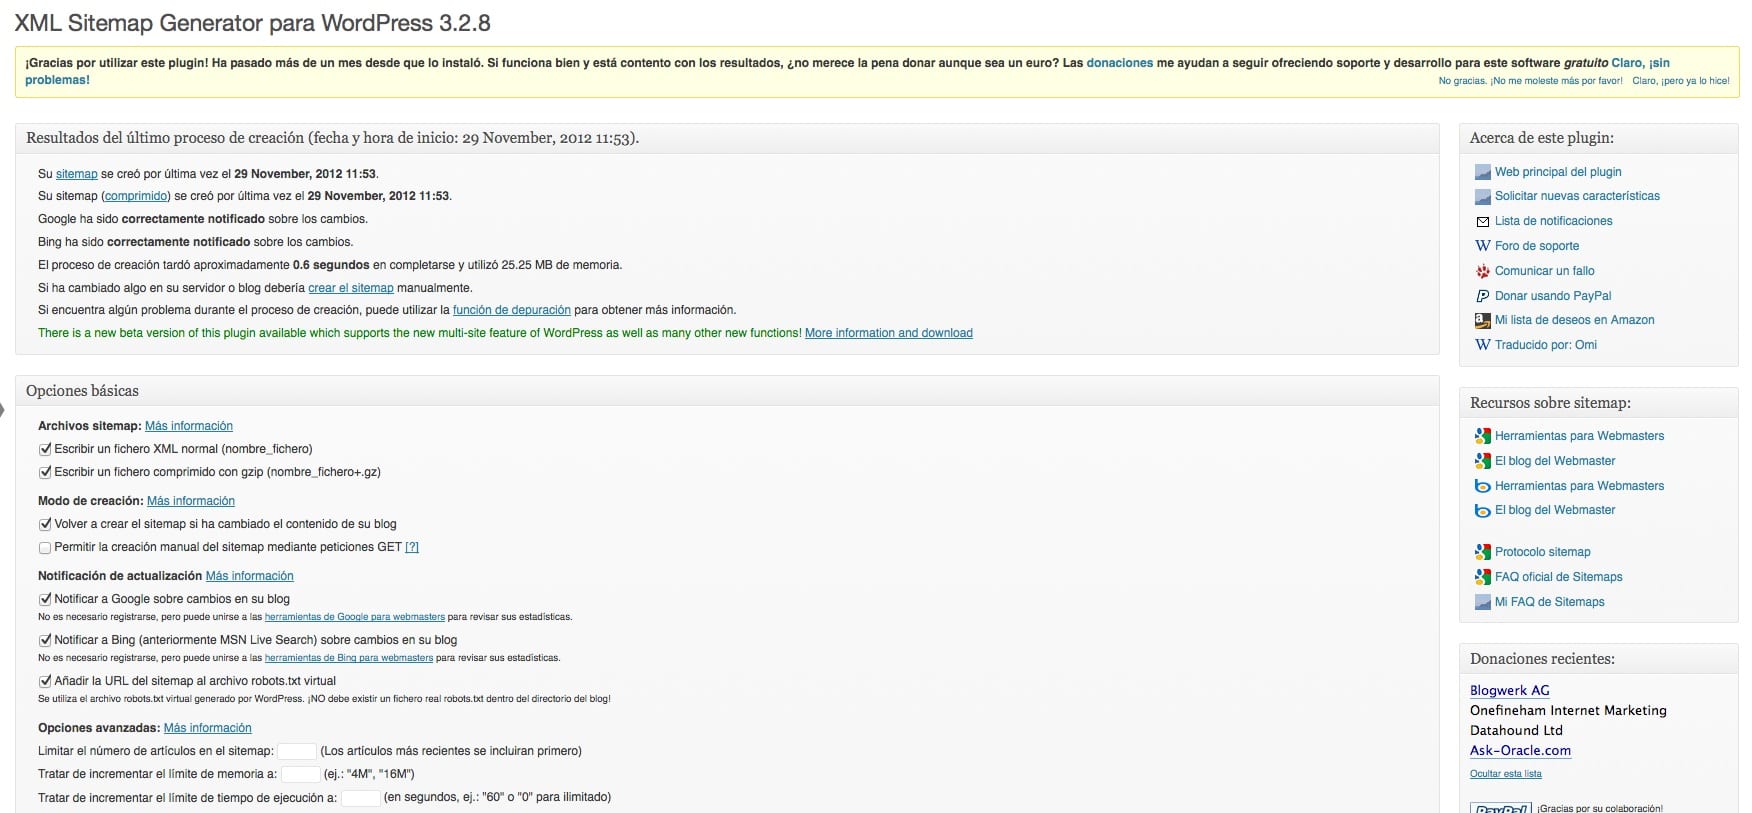The height and width of the screenshot is (813, 1752).
Task: Click the PayPal icon for Donar usando PayPal
Action: coord(1482,296)
